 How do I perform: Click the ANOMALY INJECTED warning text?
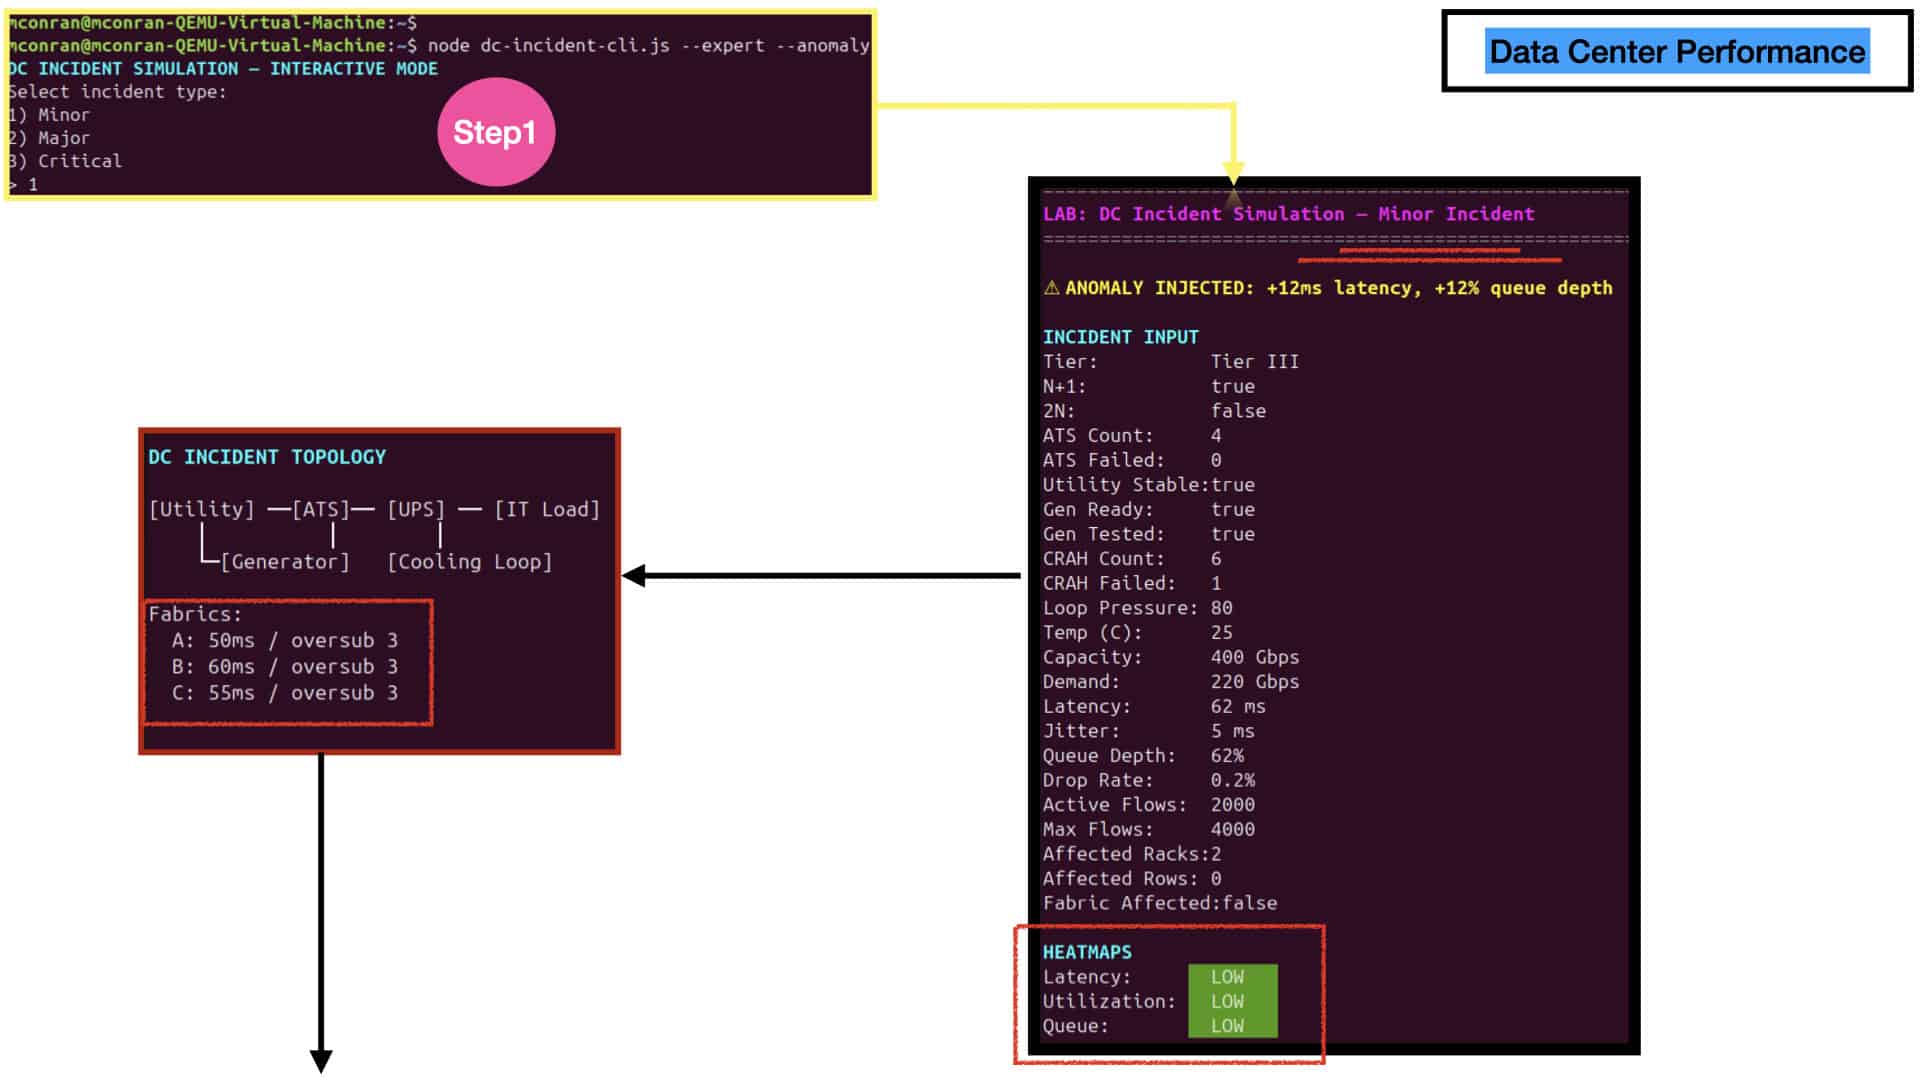pos(1338,288)
